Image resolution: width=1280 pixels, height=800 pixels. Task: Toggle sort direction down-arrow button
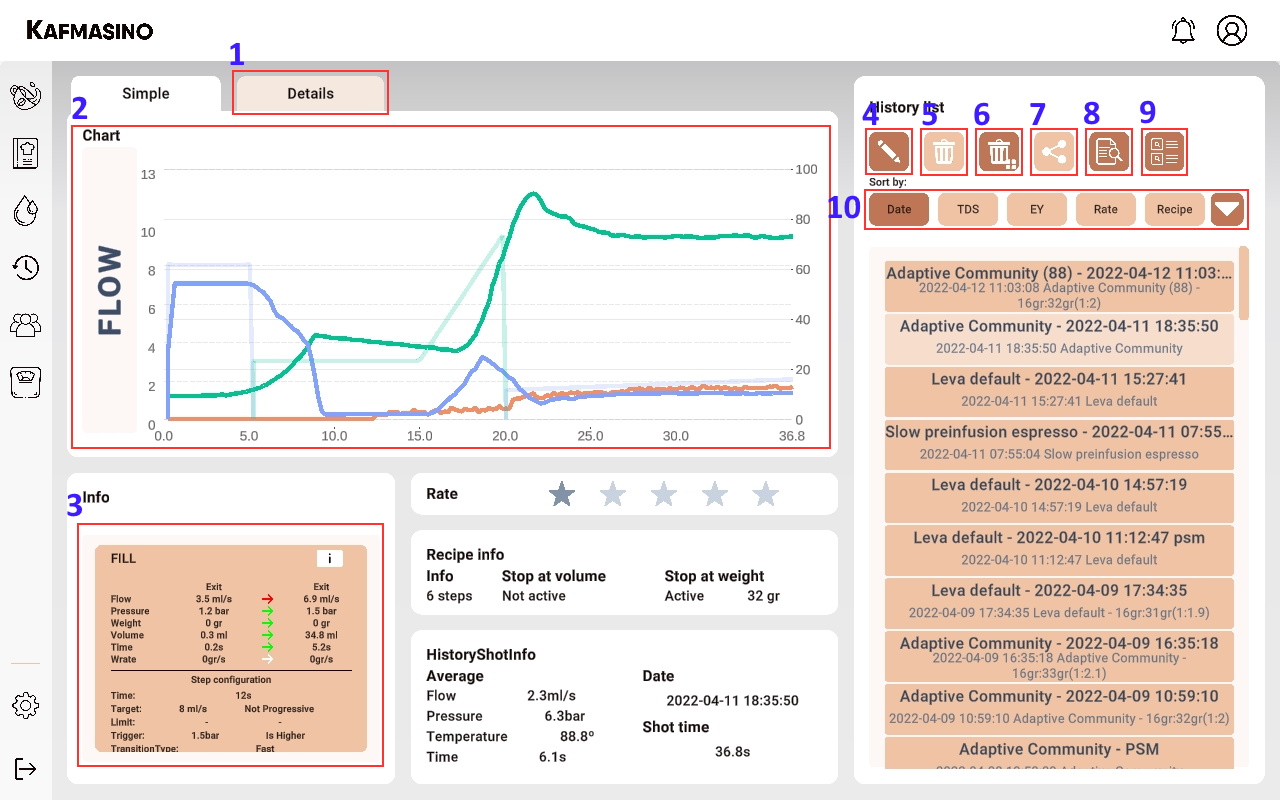1228,209
